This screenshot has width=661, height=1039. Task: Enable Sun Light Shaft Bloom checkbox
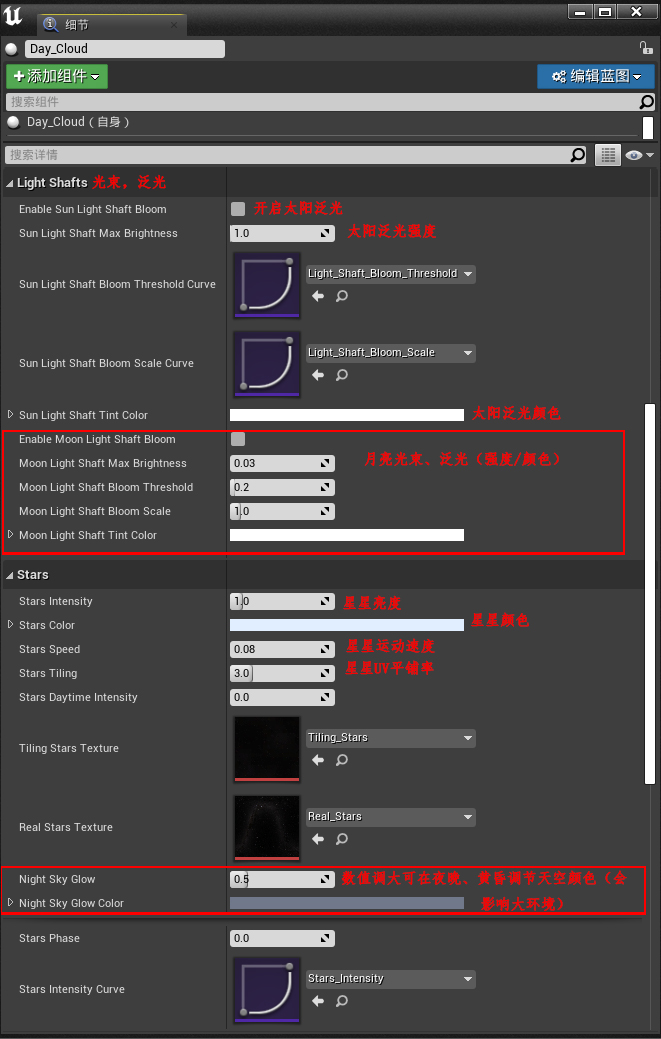(238, 209)
